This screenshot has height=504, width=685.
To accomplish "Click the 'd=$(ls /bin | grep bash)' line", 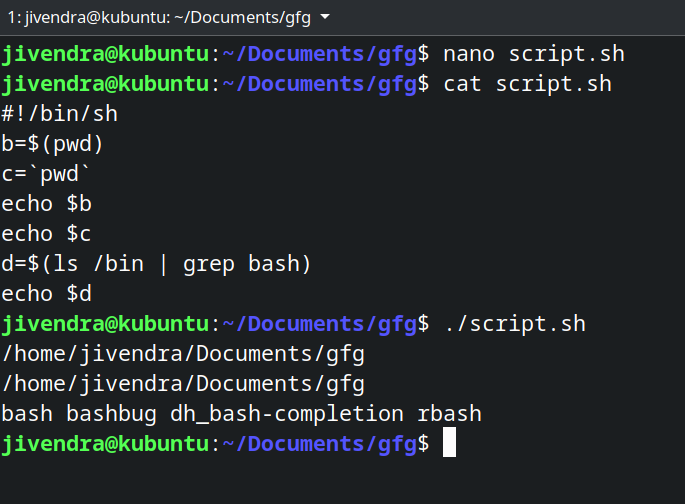I will click(156, 264).
